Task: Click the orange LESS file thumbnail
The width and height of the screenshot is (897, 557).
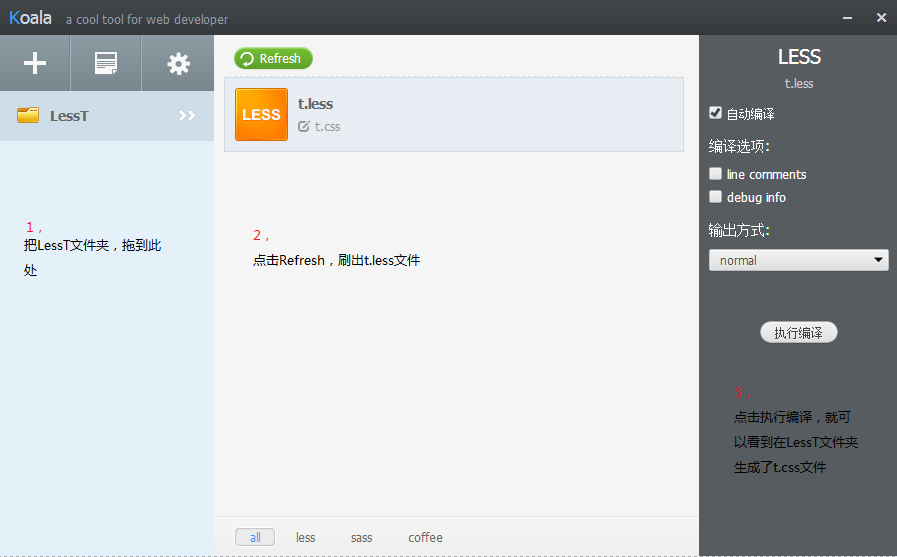Action: click(261, 114)
